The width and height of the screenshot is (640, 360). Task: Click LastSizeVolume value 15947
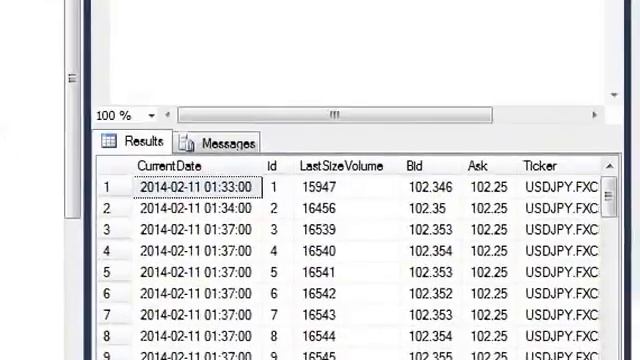pos(319,187)
